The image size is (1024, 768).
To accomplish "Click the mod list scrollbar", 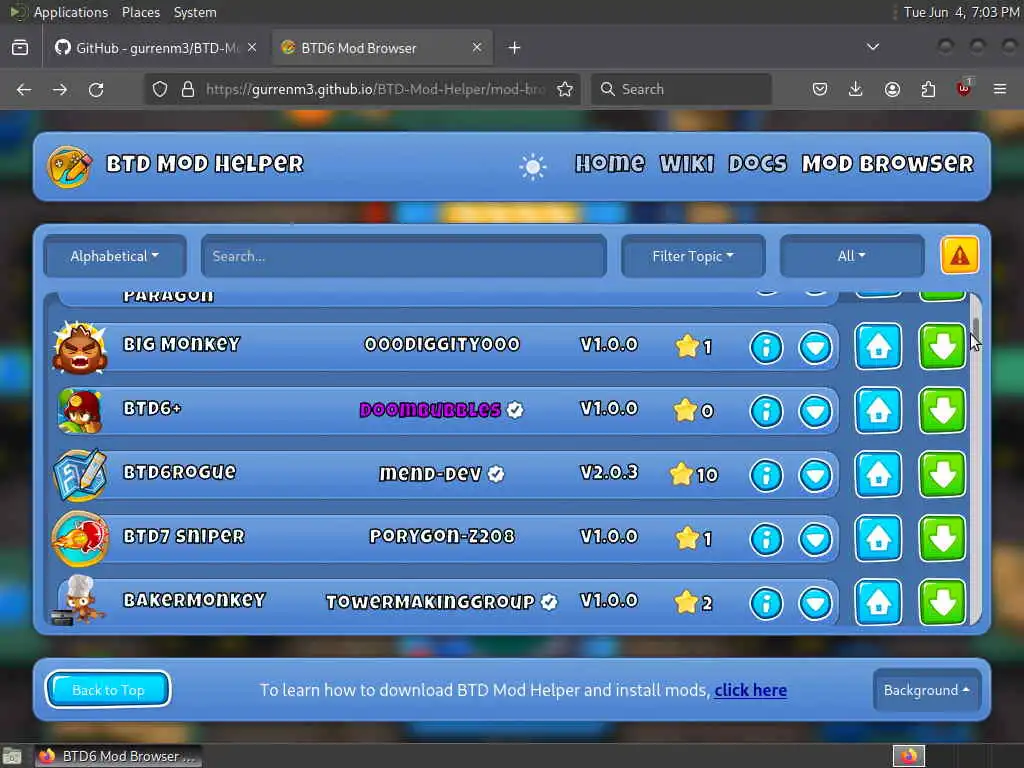I will pyautogui.click(x=976, y=457).
